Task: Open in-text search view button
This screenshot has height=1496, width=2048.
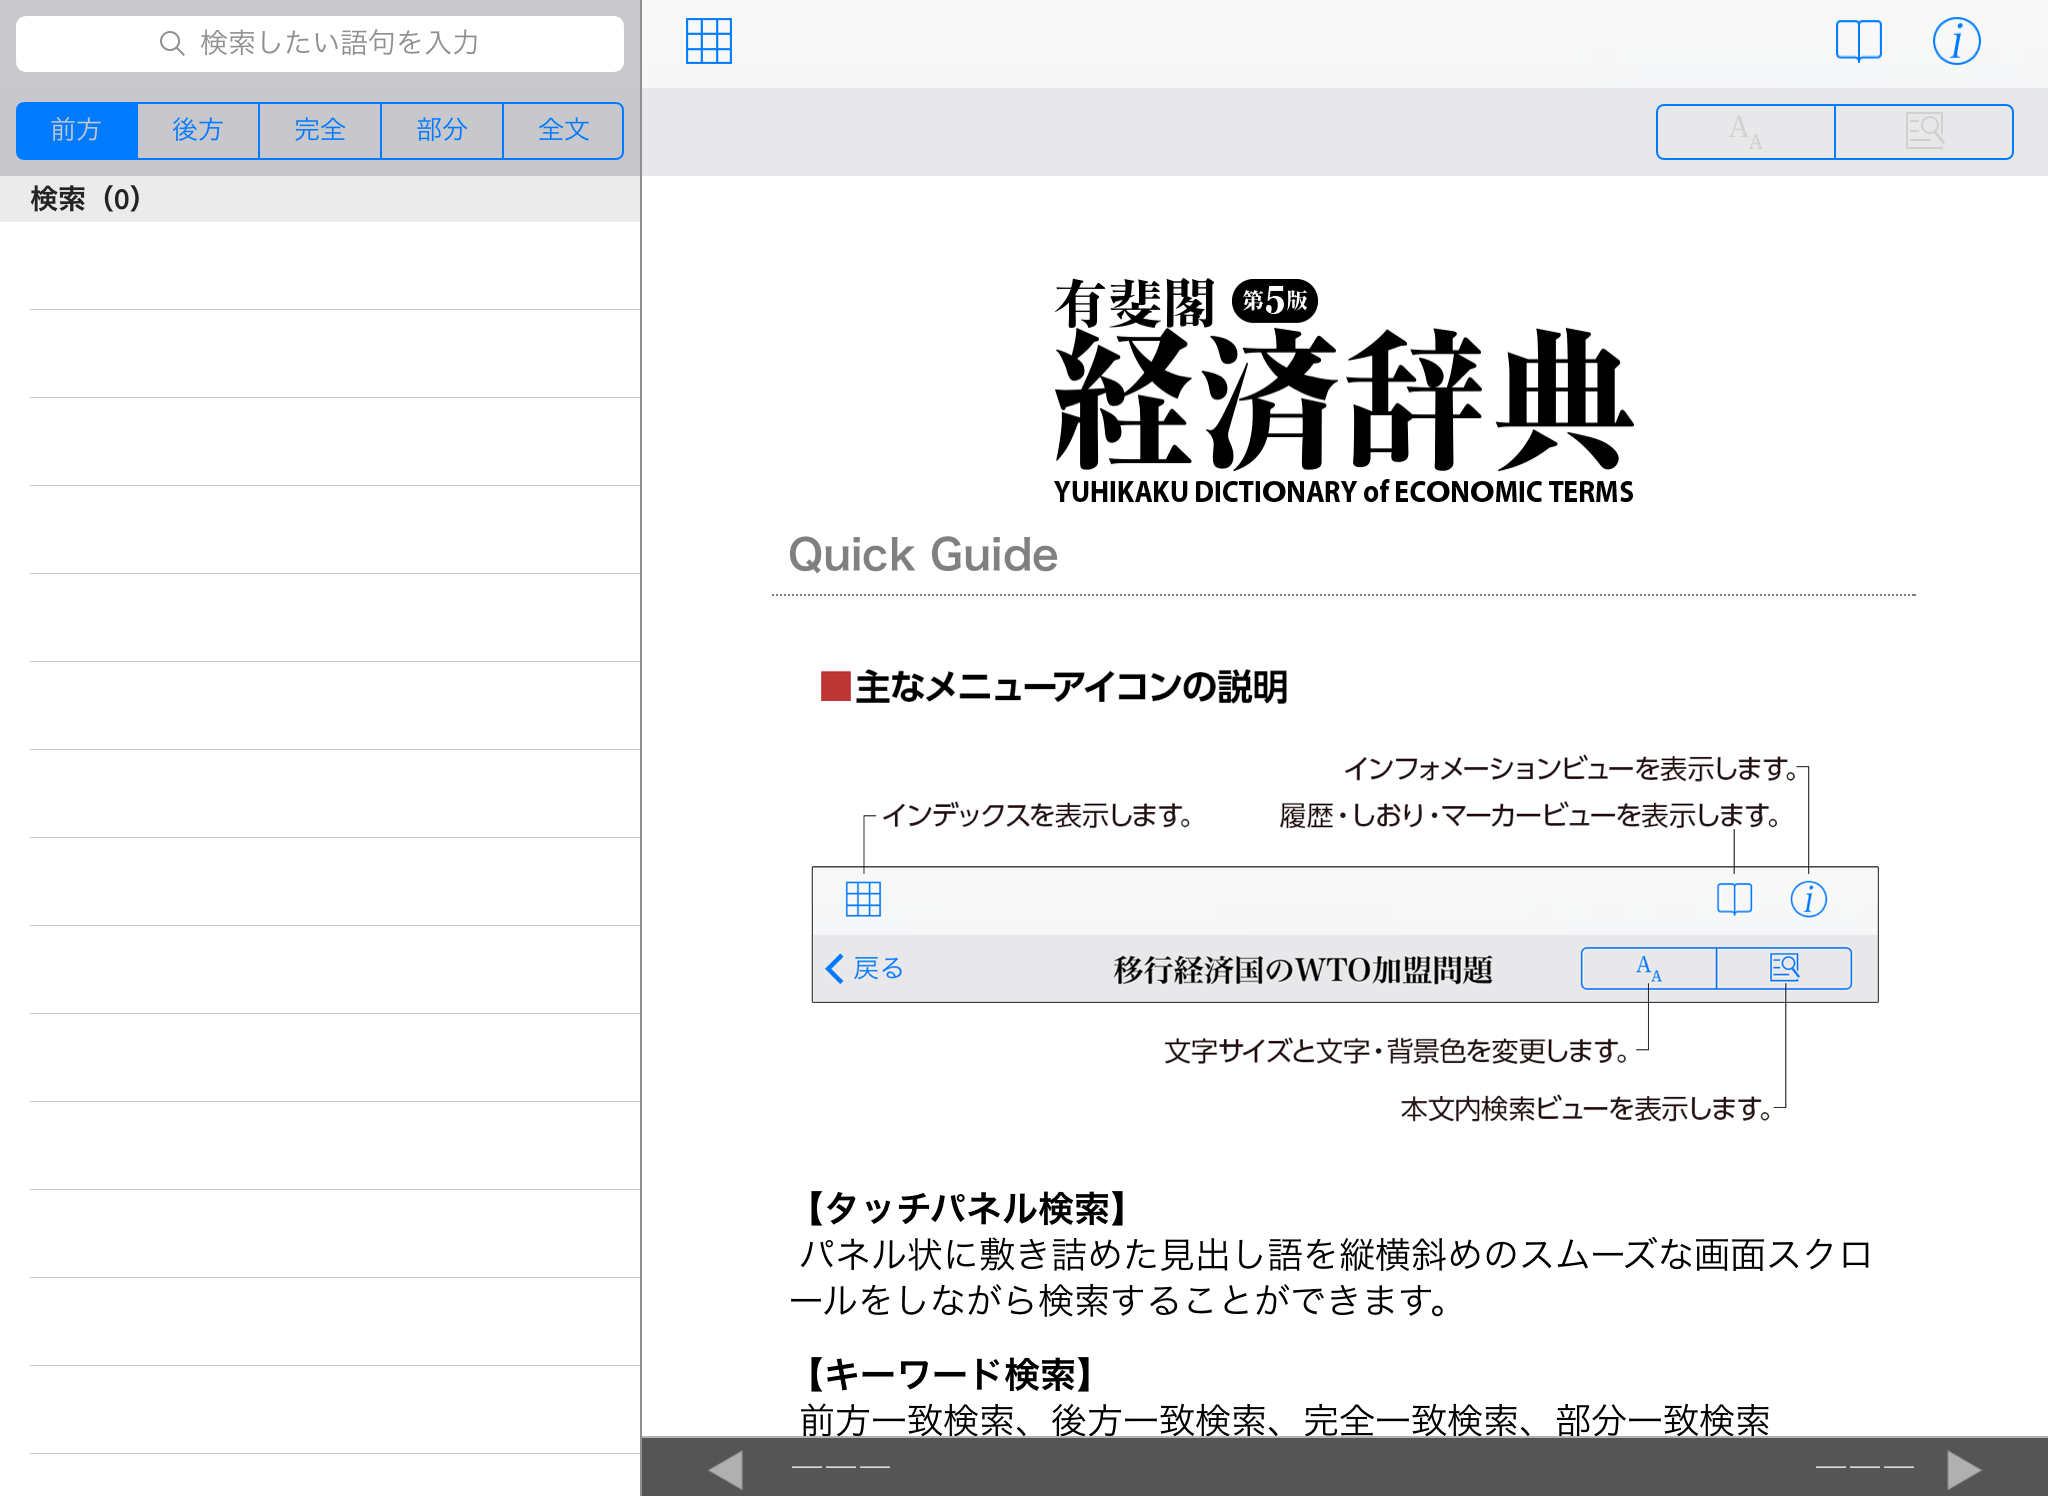Action: (x=1923, y=131)
